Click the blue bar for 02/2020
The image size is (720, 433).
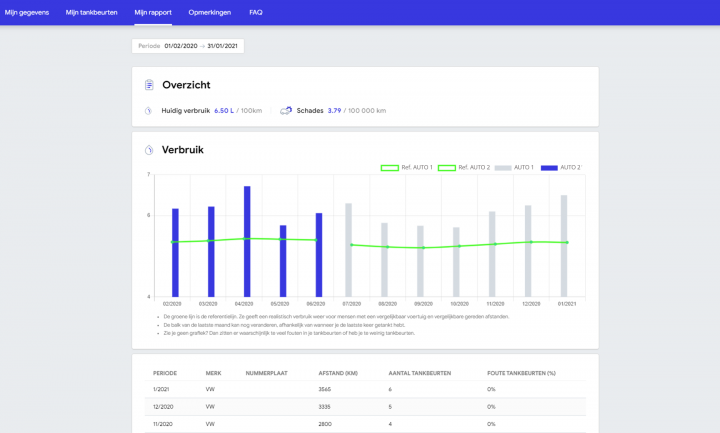[175, 253]
